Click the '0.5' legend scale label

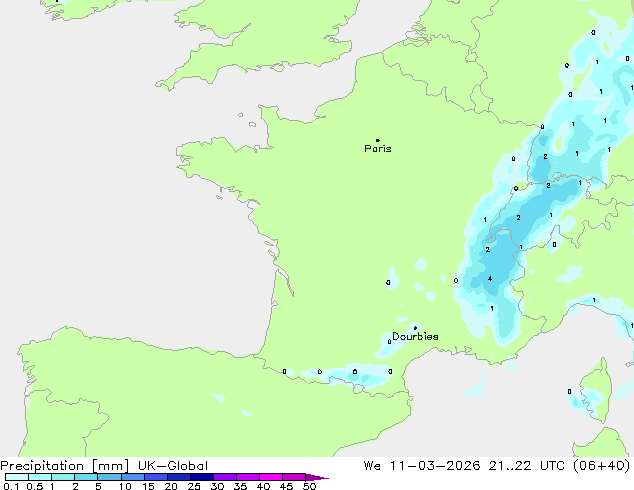(35, 486)
